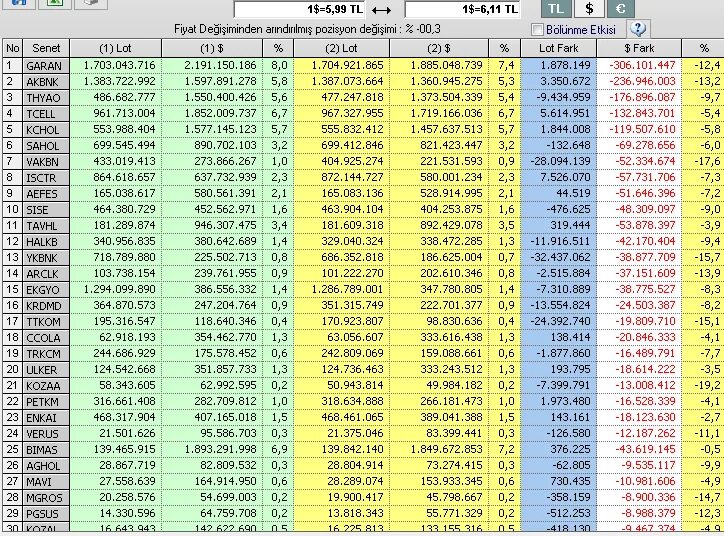Screen dimensions: 724x536
Task: Select the HALKB row label
Action: 46,241
